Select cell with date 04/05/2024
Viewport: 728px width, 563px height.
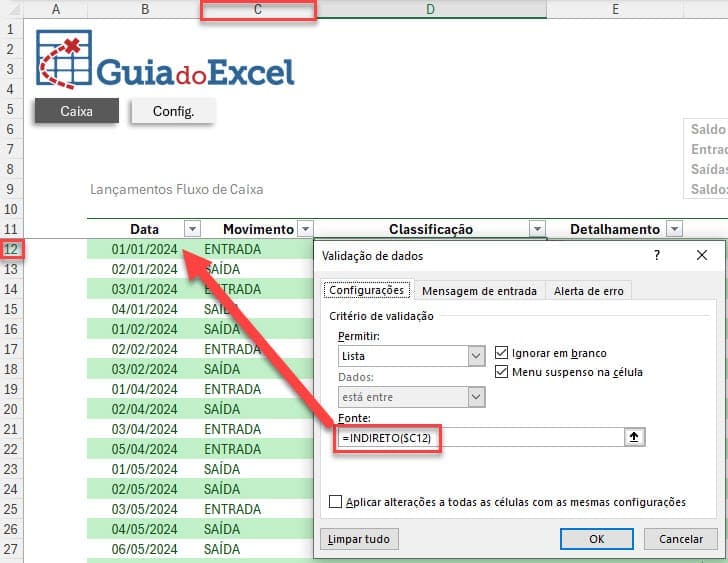tap(144, 529)
